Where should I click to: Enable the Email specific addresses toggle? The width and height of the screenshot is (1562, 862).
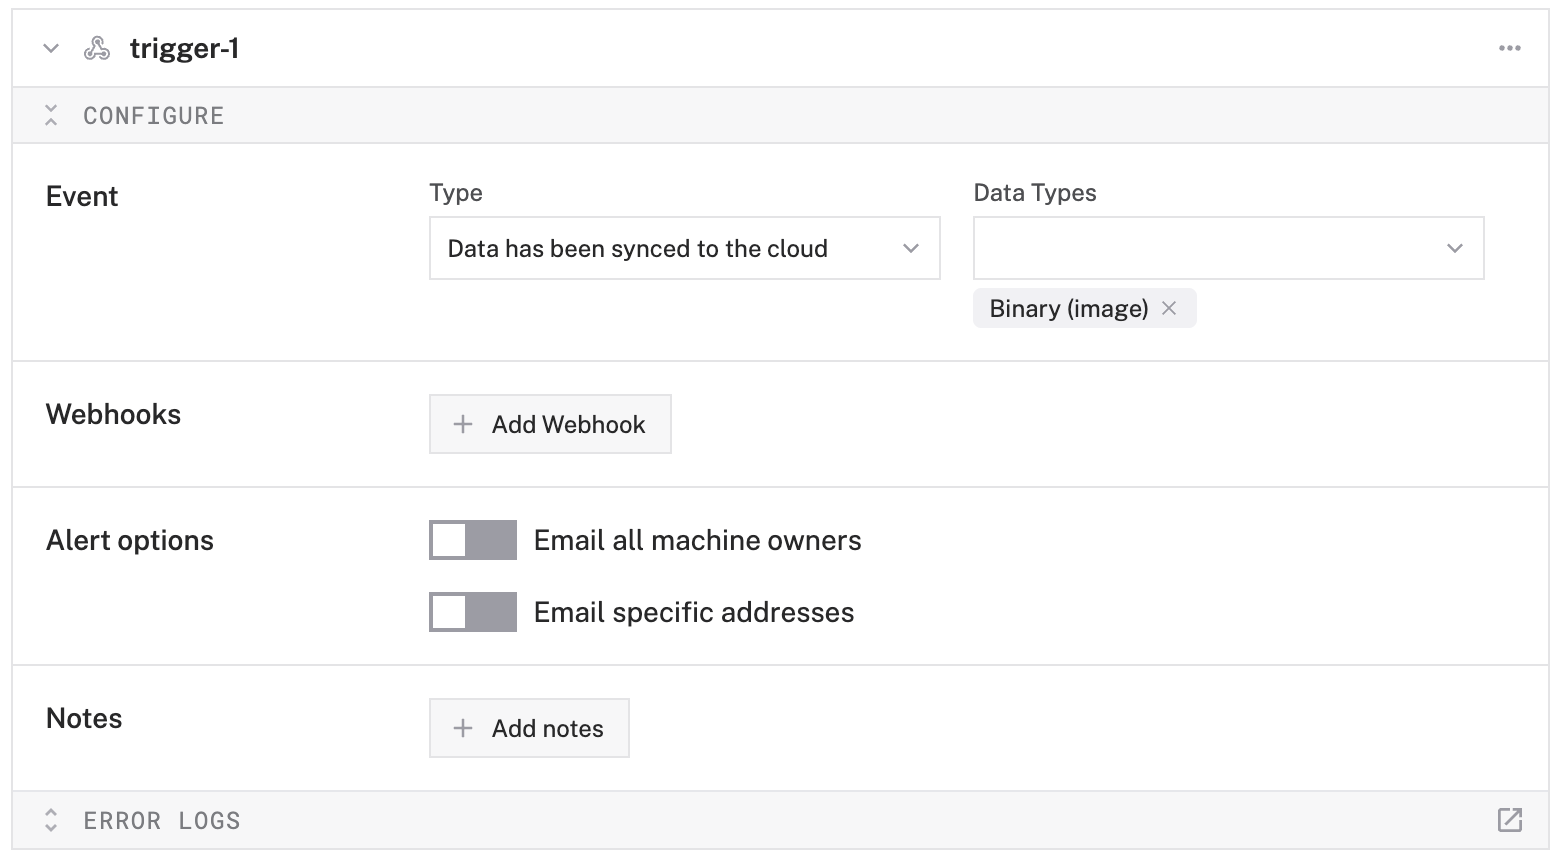tap(472, 612)
